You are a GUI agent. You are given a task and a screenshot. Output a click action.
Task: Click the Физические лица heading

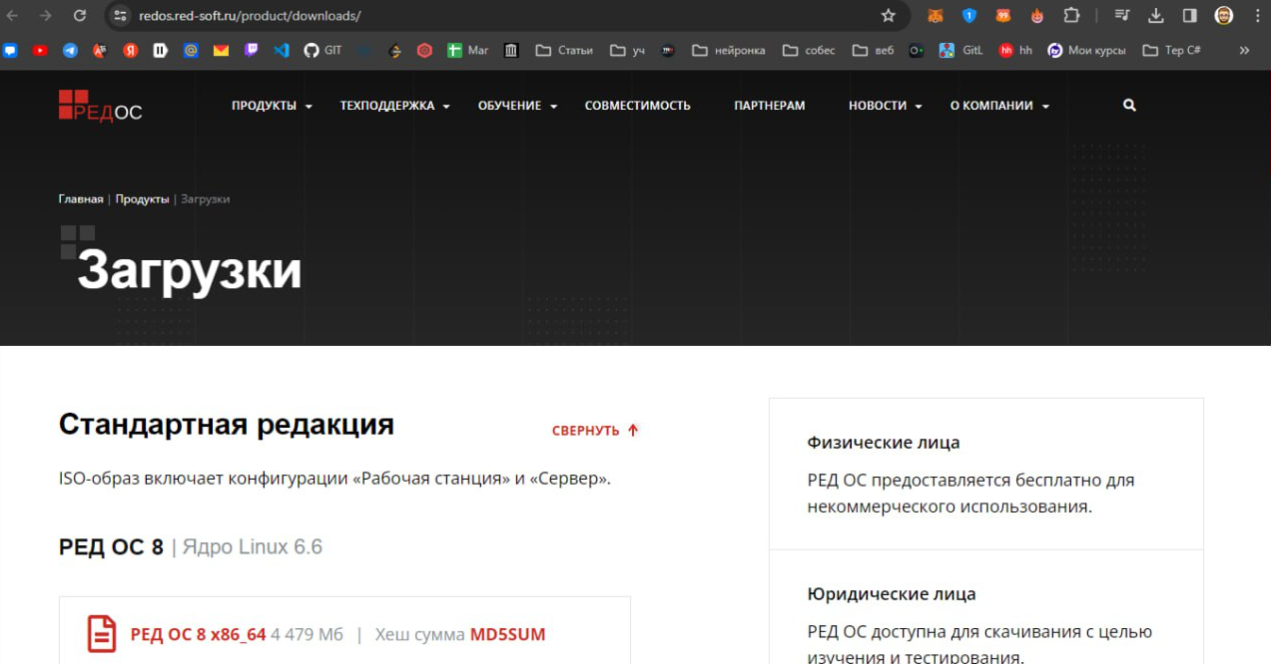click(x=883, y=442)
